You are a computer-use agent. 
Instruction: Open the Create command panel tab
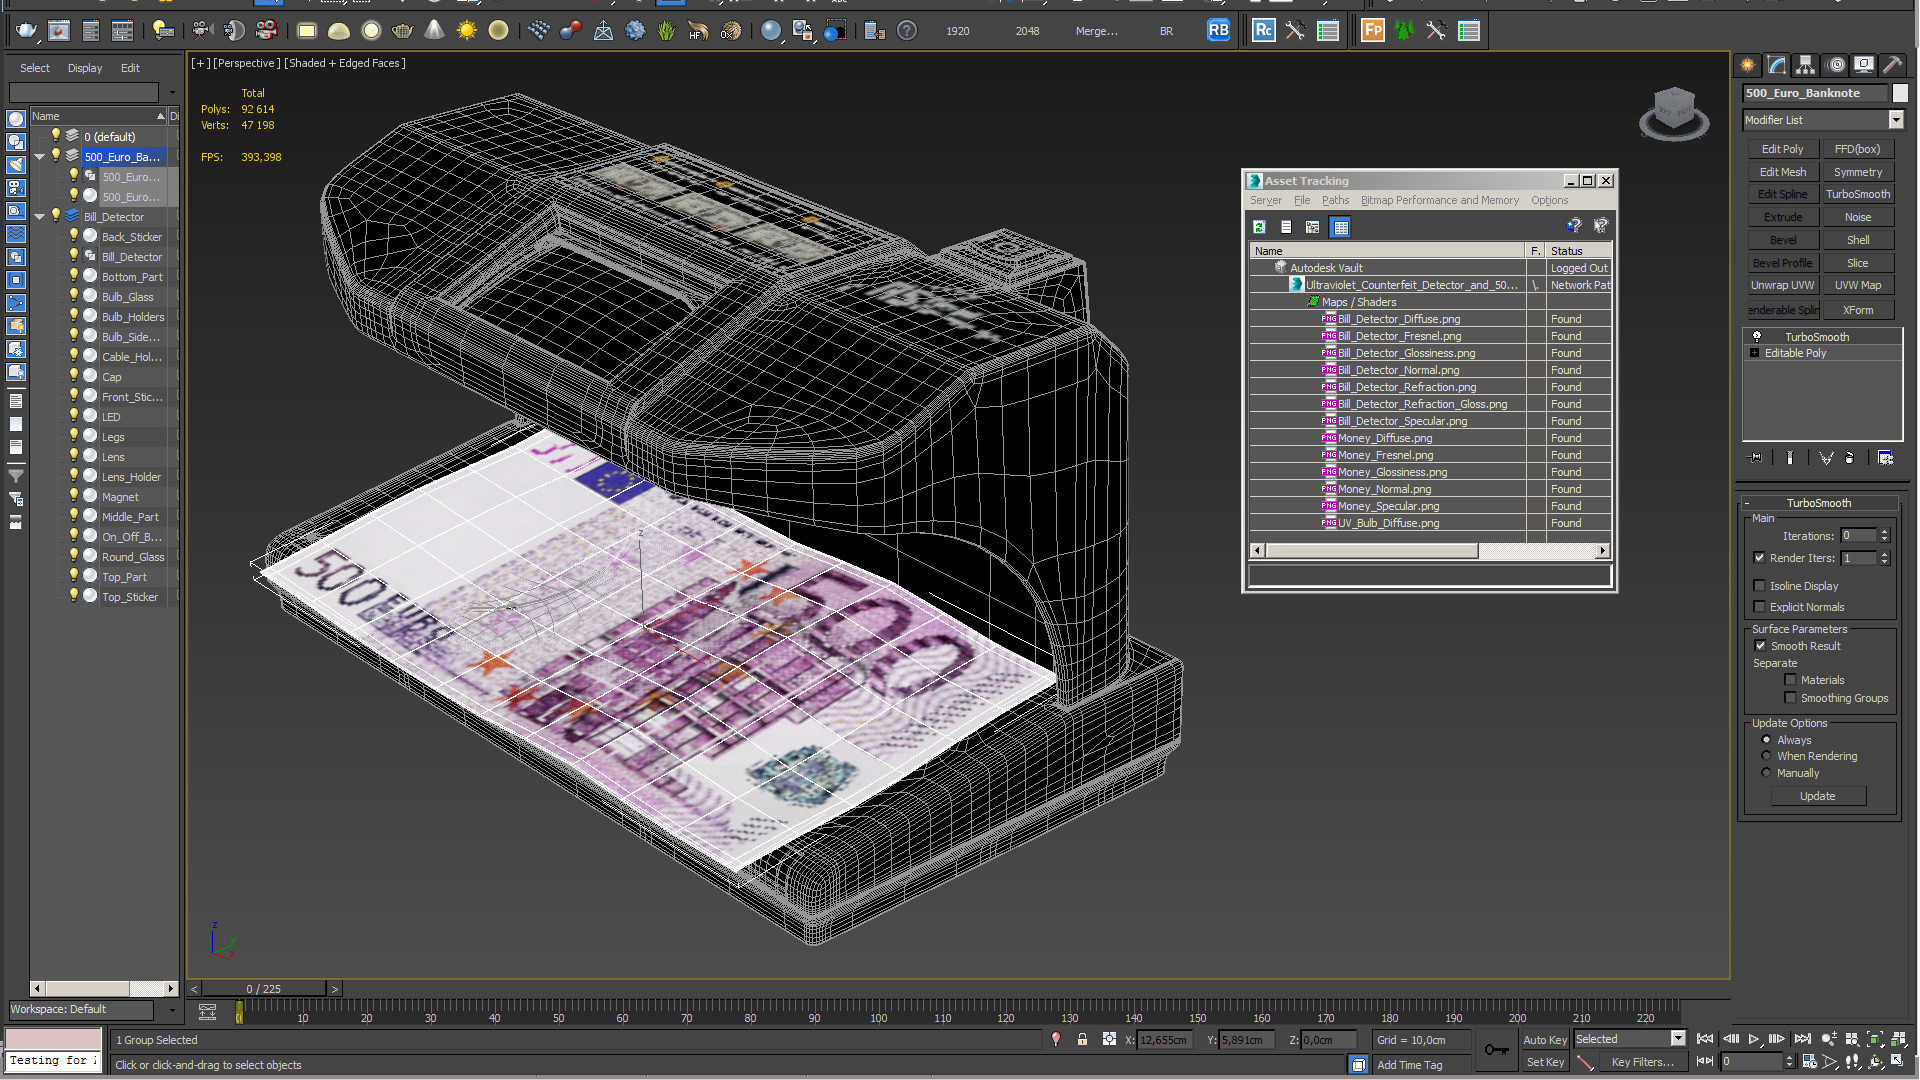click(x=1748, y=65)
